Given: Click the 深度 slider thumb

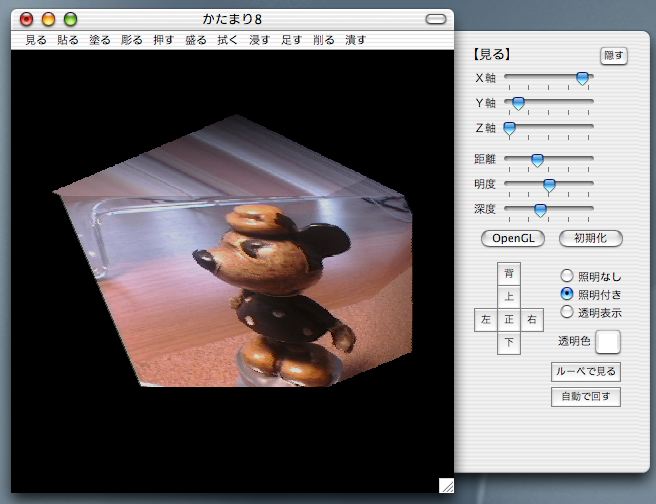Looking at the screenshot, I should coord(541,210).
